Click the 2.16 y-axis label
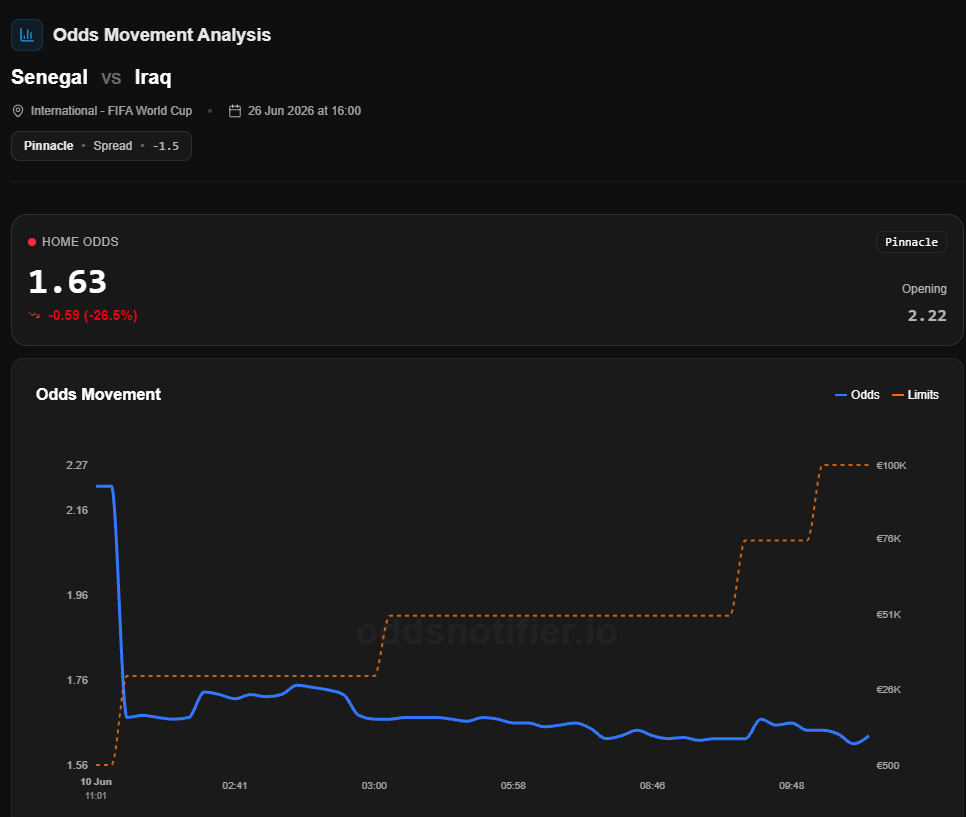This screenshot has width=966, height=817. 77,510
